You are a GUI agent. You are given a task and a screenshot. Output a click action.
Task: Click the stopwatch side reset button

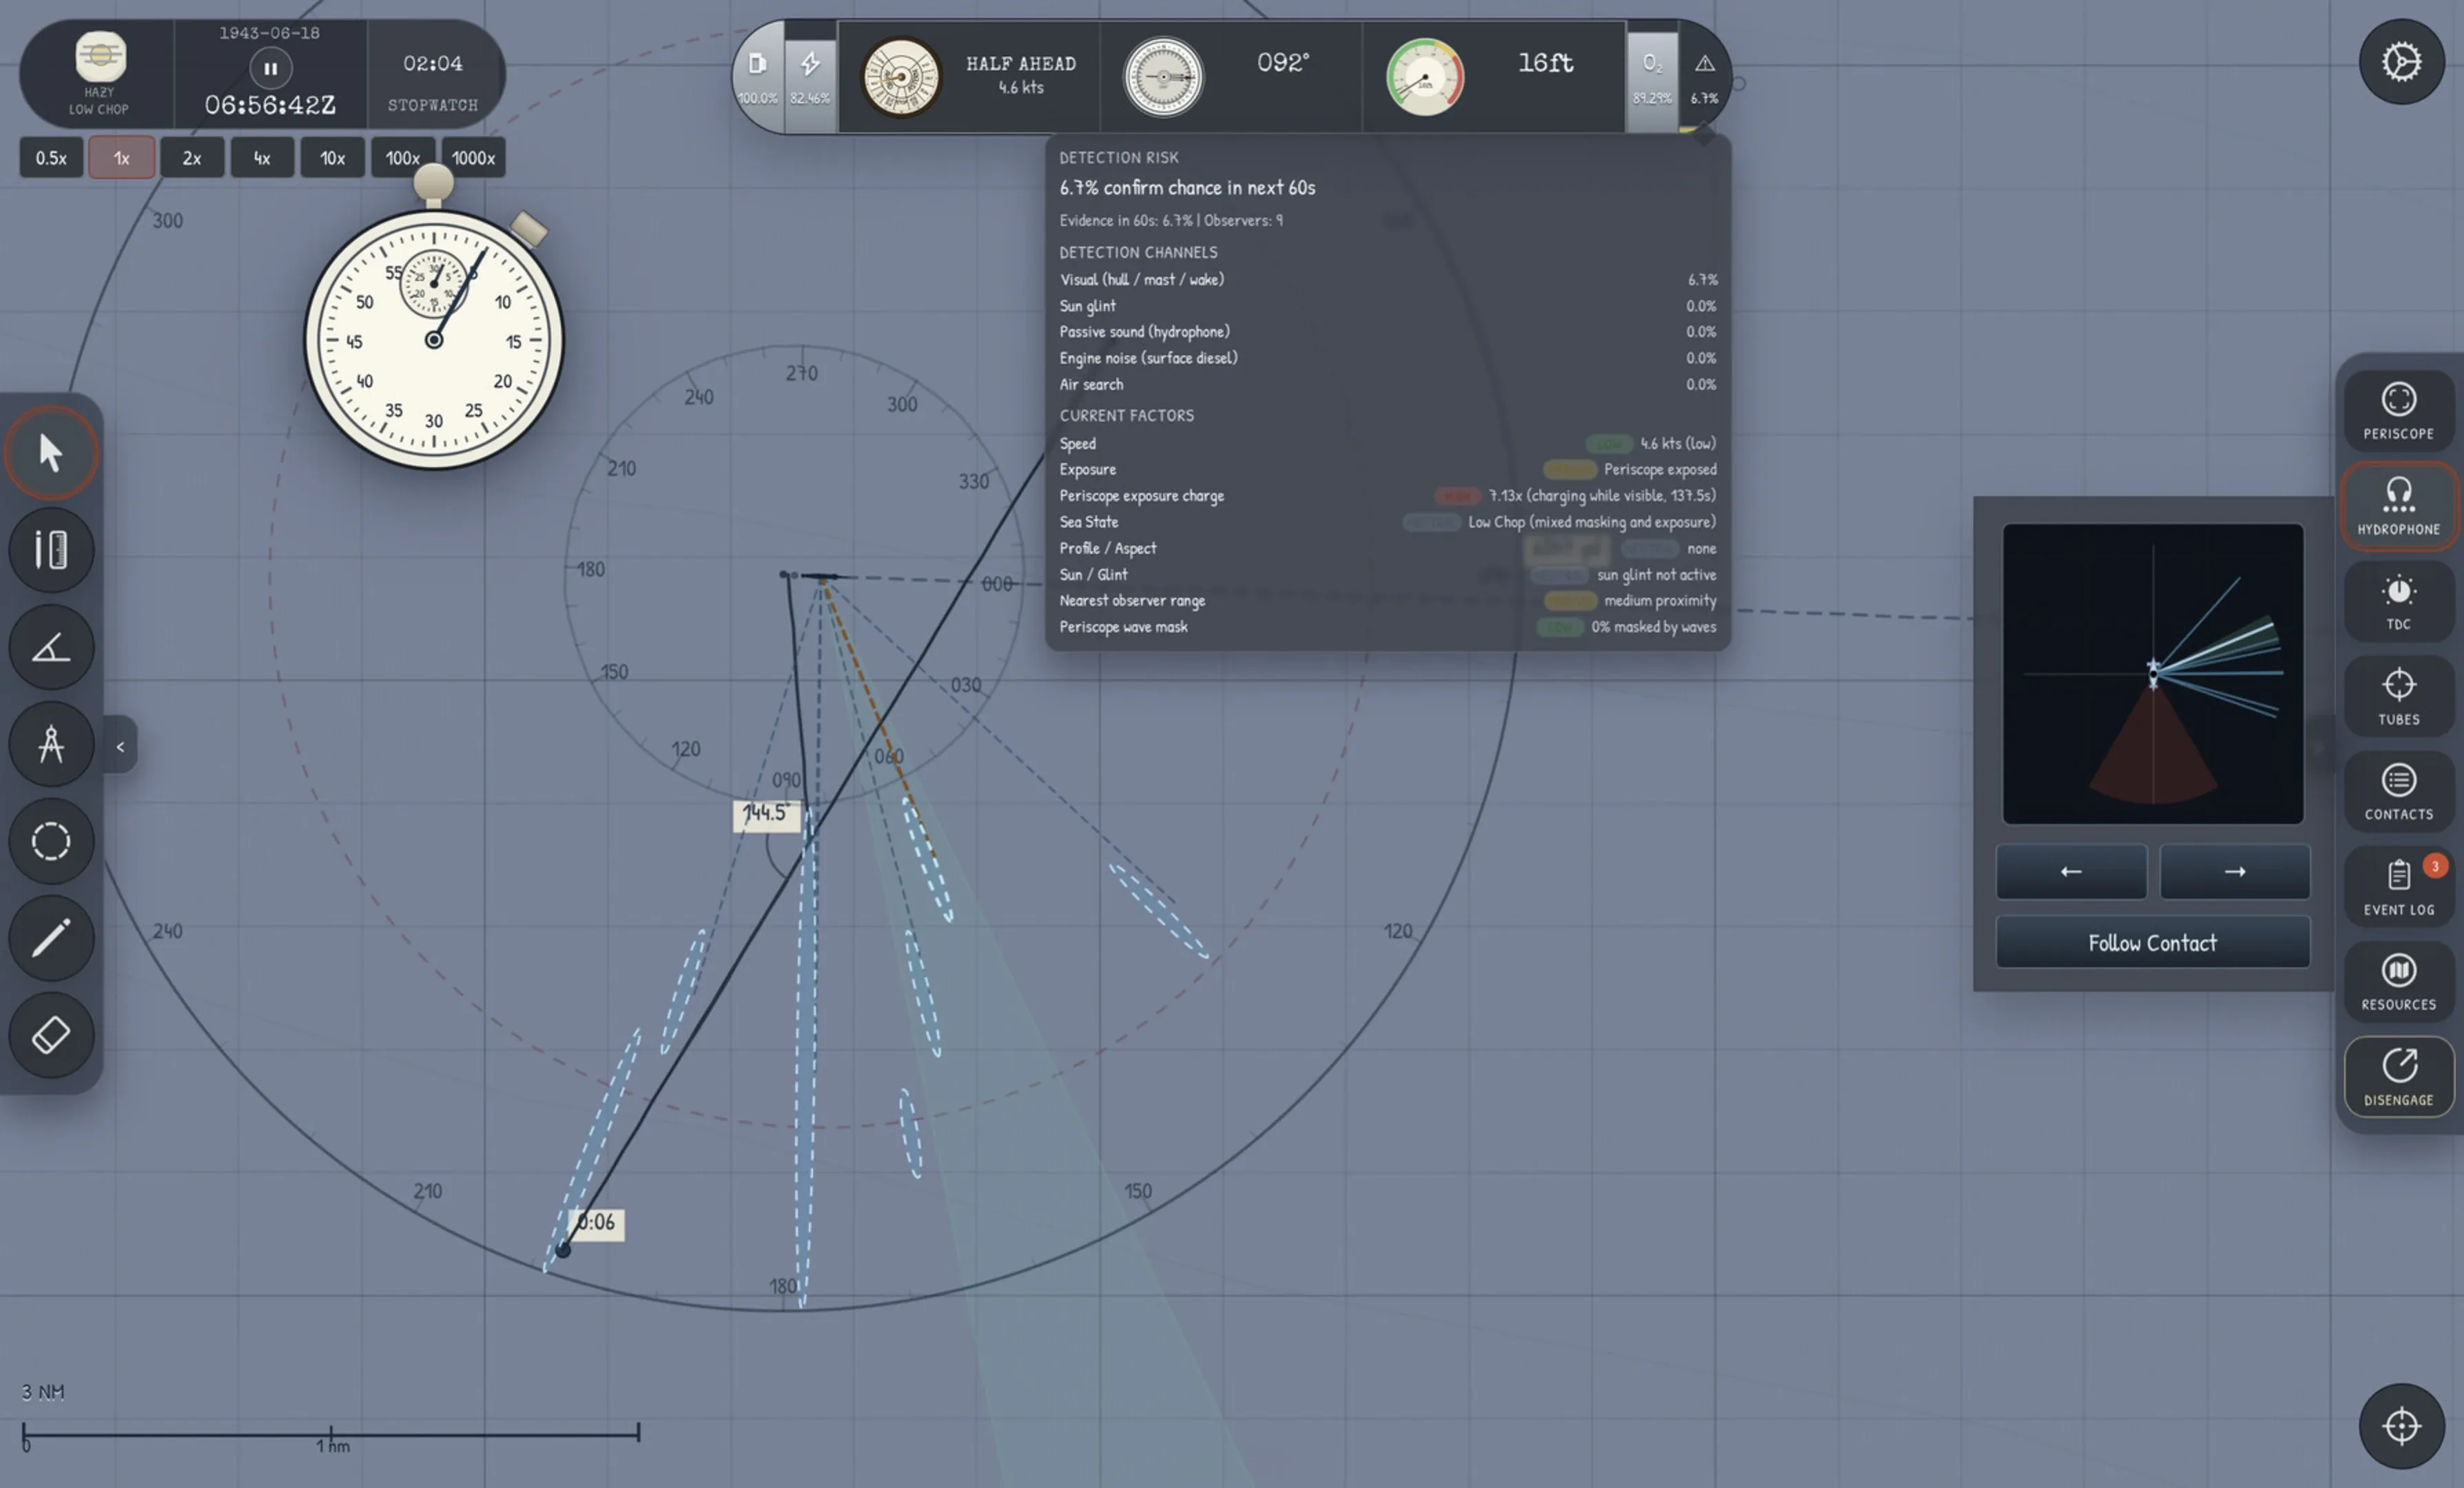click(529, 229)
